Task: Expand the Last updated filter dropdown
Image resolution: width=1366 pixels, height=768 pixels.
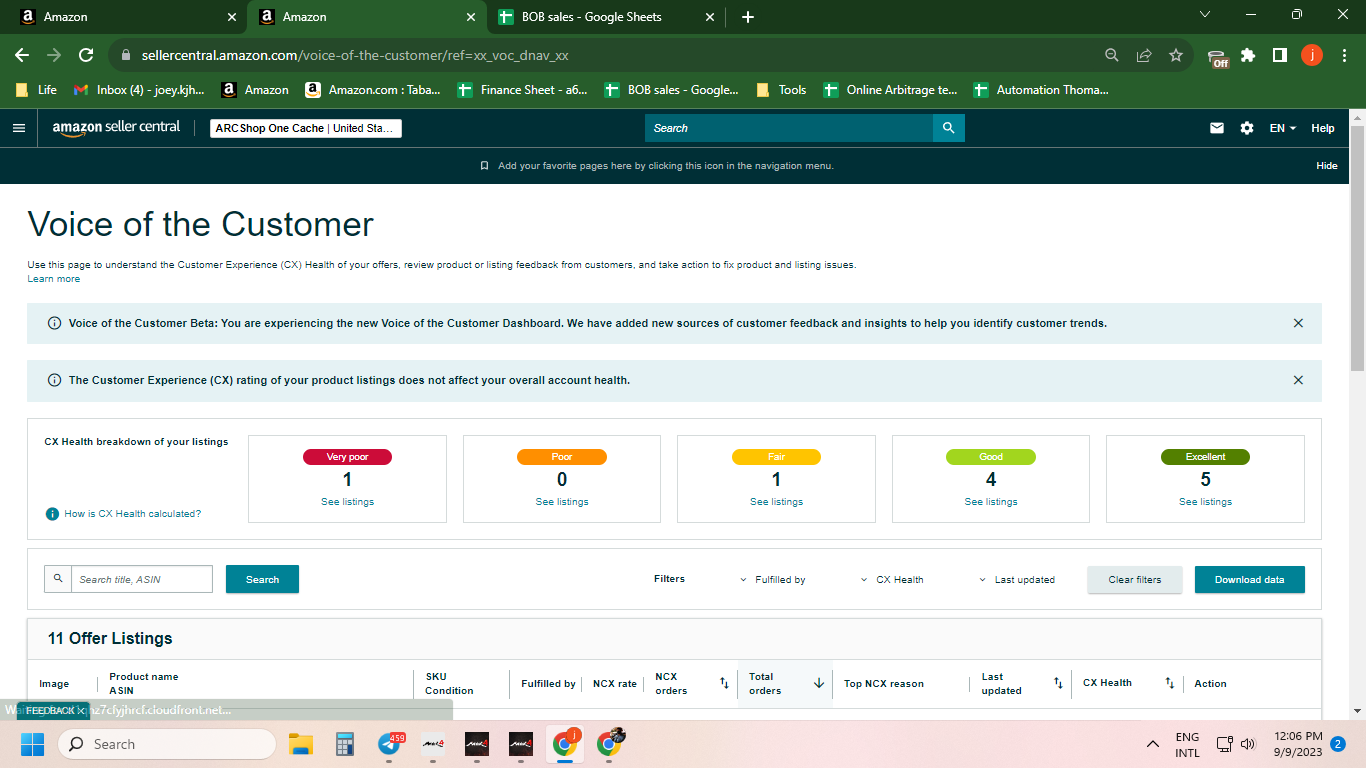Action: click(1016, 580)
